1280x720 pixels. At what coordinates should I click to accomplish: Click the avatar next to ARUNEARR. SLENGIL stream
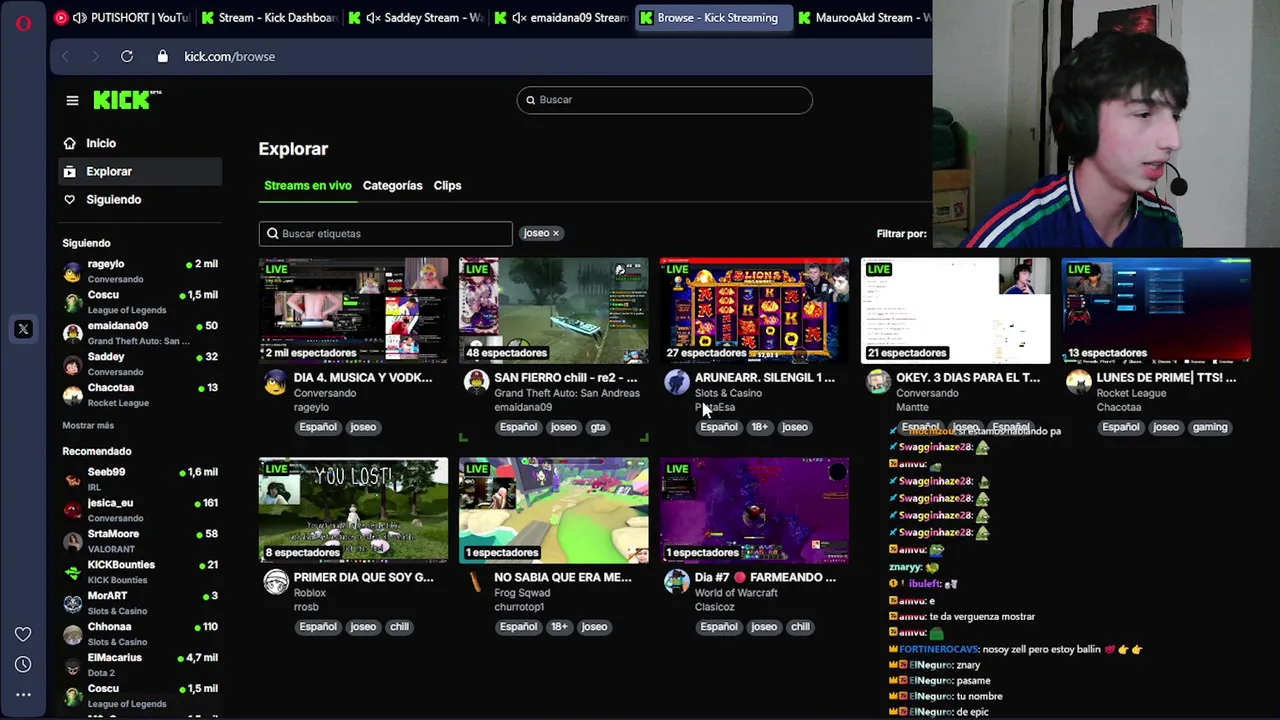(677, 382)
